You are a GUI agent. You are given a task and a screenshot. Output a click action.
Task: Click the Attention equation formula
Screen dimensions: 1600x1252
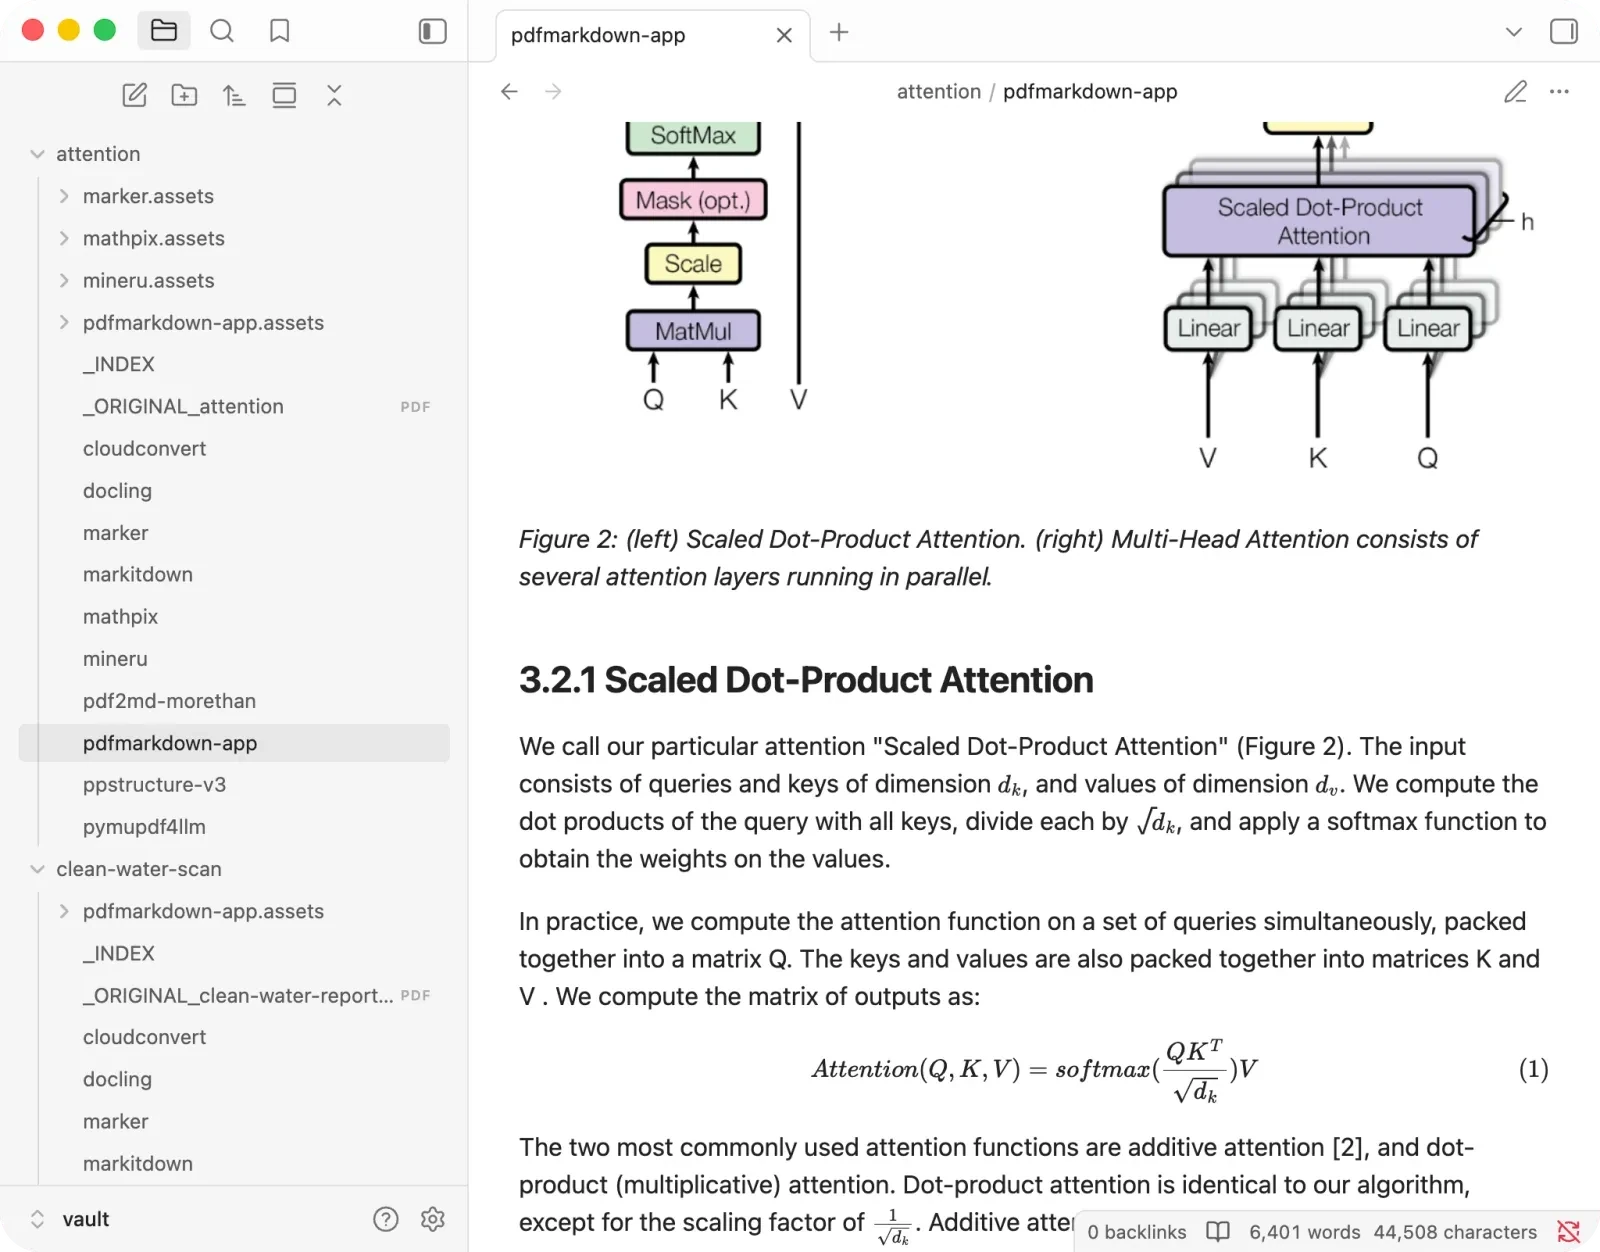(x=1035, y=1070)
